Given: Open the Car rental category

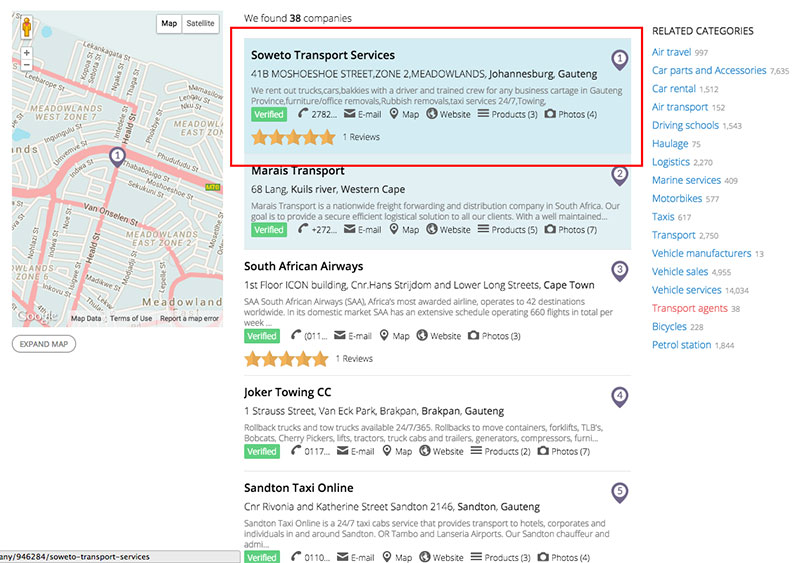Looking at the screenshot, I should click(x=674, y=89).
